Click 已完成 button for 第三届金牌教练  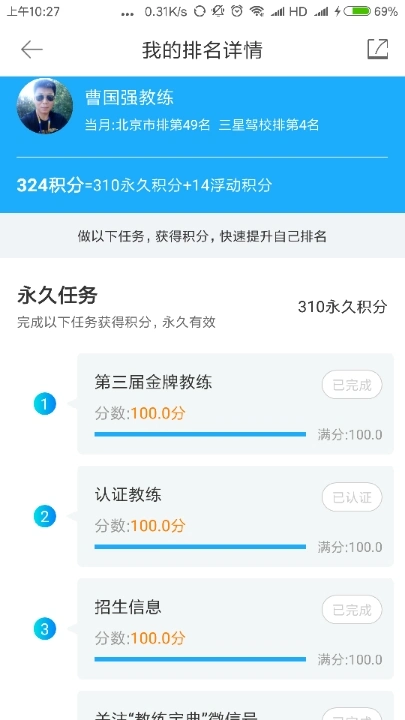click(x=352, y=385)
